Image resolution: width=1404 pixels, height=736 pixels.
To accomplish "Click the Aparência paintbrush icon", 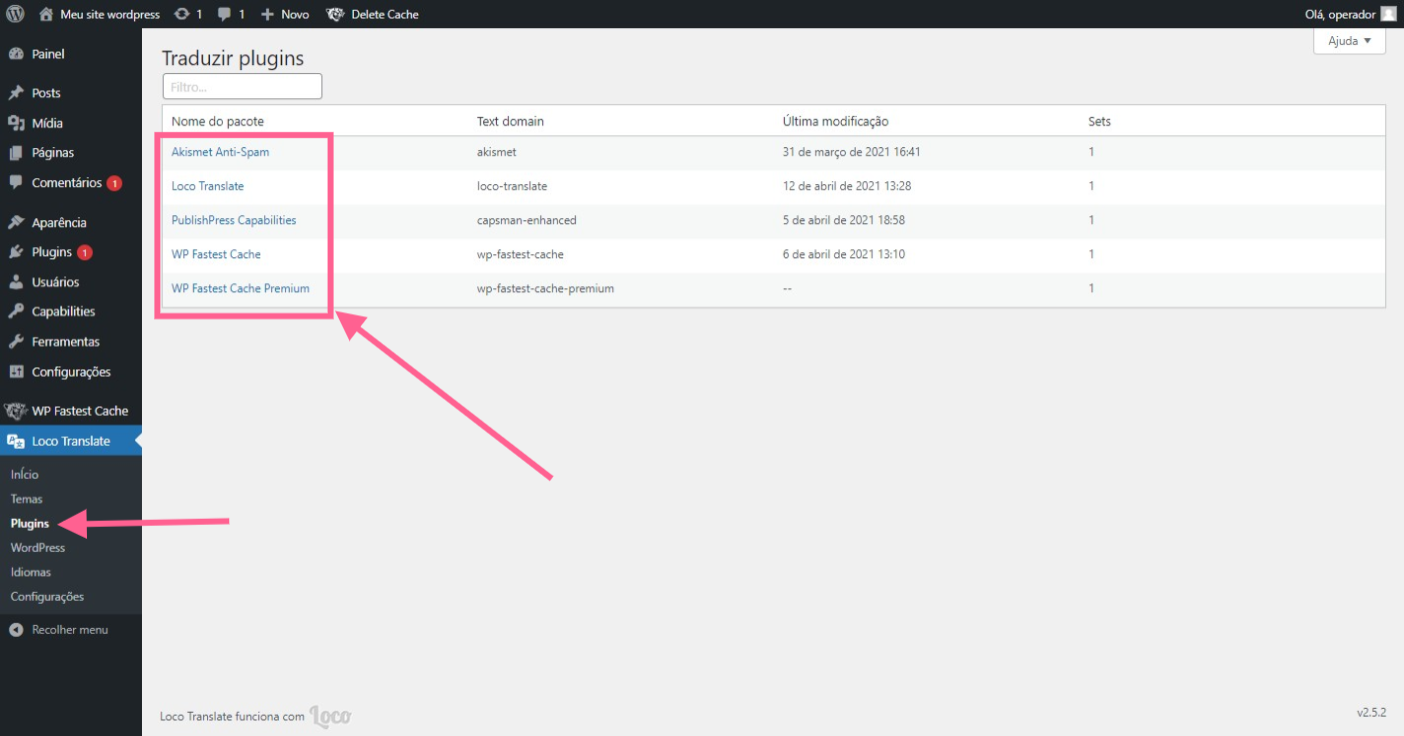I will coord(16,222).
